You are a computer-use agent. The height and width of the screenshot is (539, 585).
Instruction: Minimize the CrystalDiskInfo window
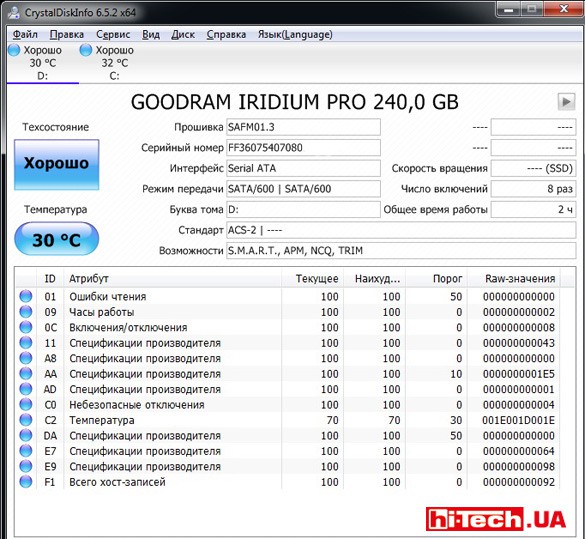coord(509,9)
